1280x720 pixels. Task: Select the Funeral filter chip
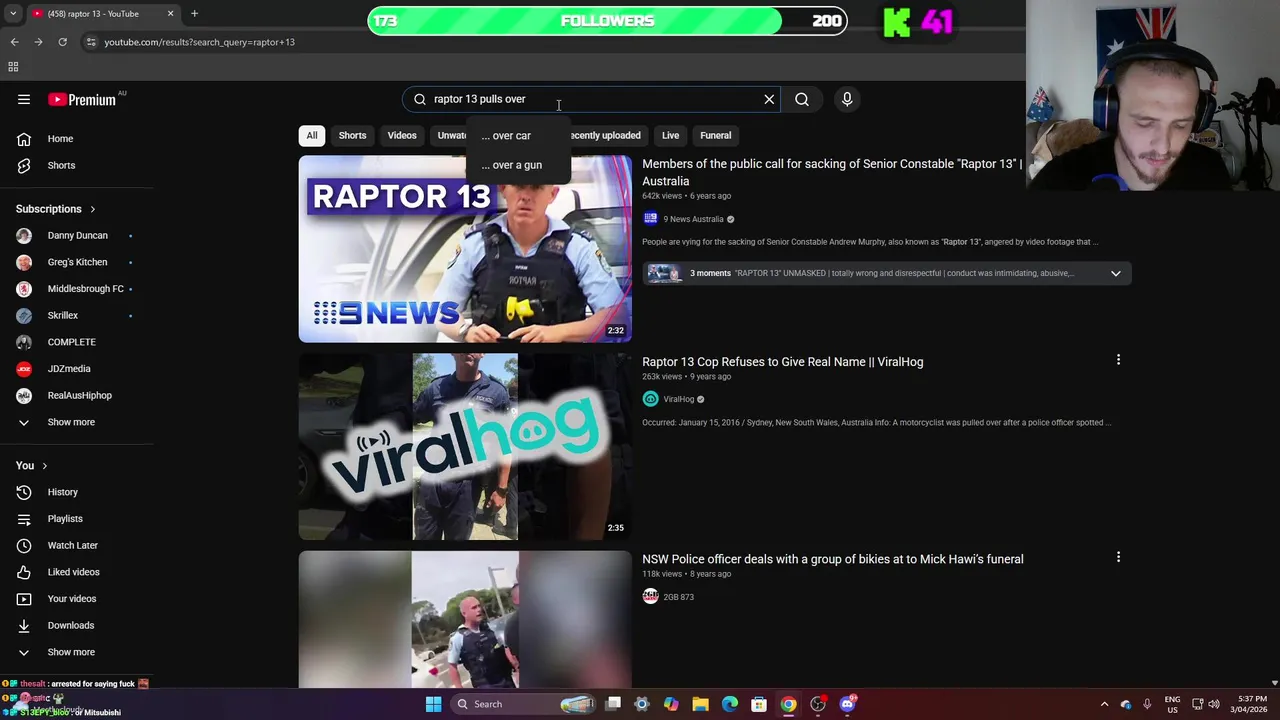tap(716, 135)
